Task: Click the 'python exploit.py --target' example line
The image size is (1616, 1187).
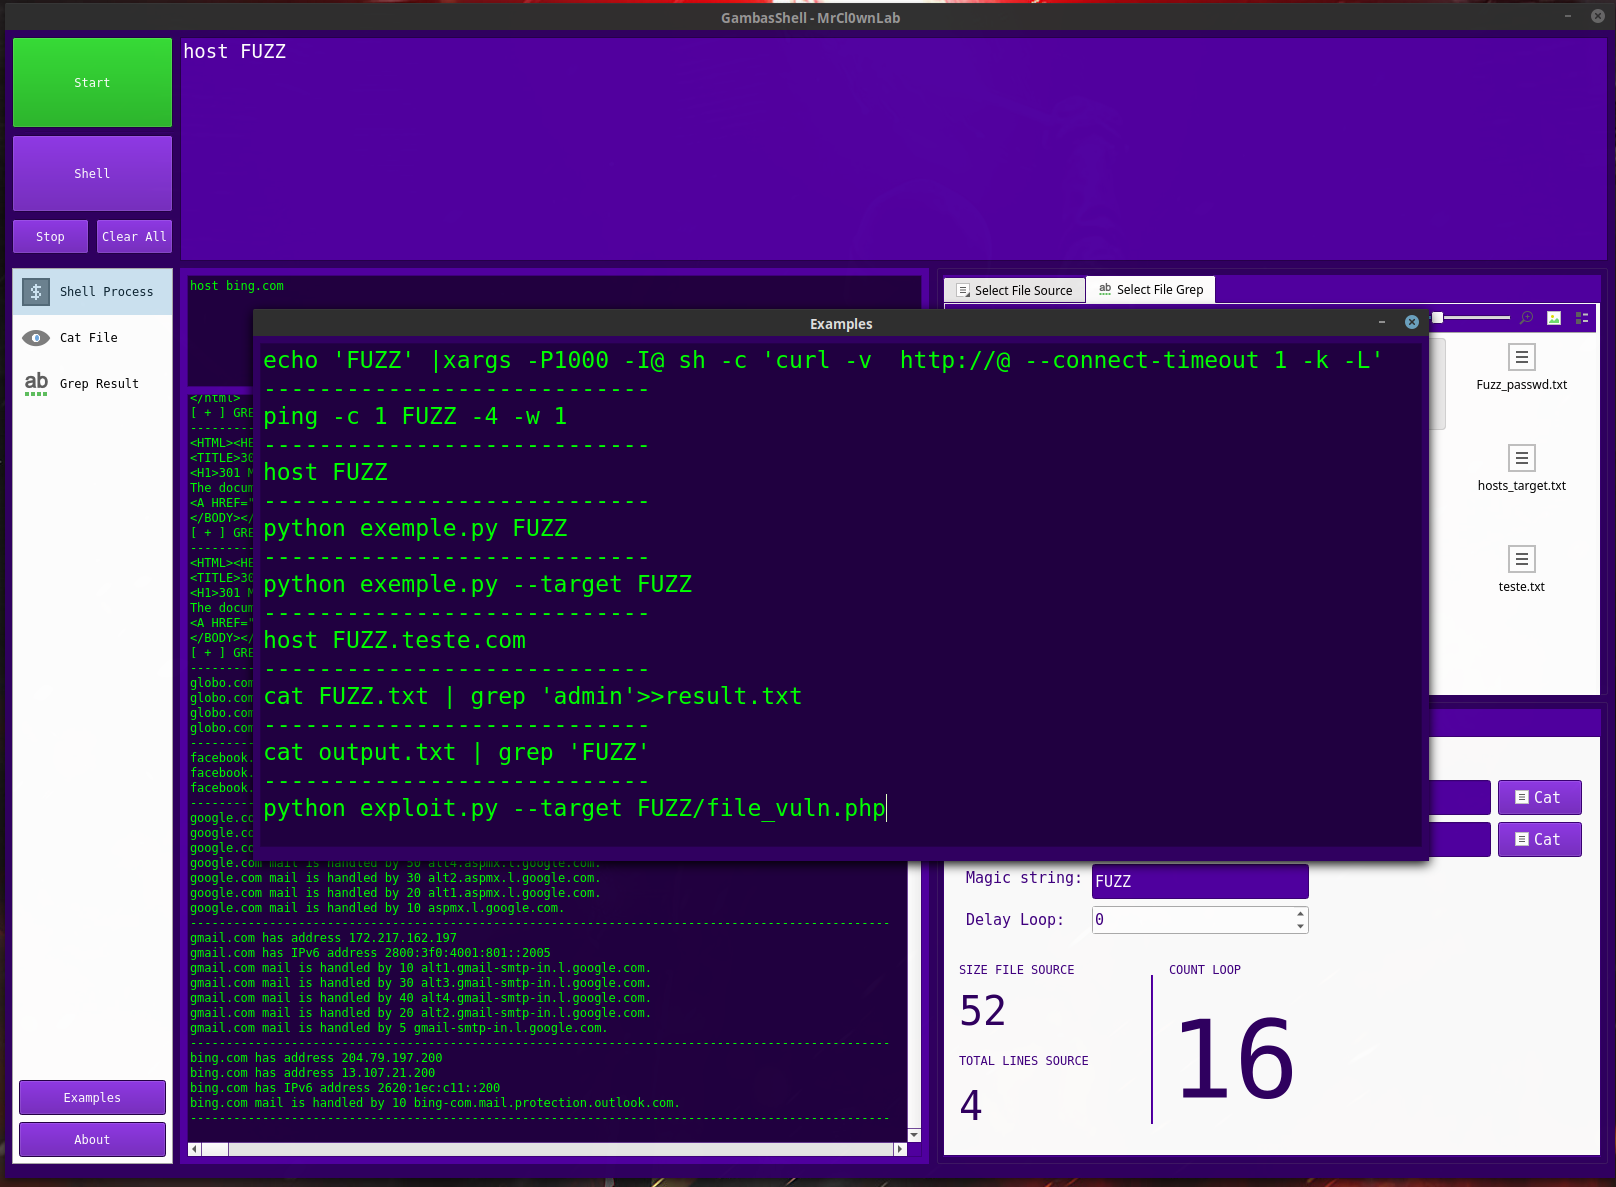Action: [574, 808]
